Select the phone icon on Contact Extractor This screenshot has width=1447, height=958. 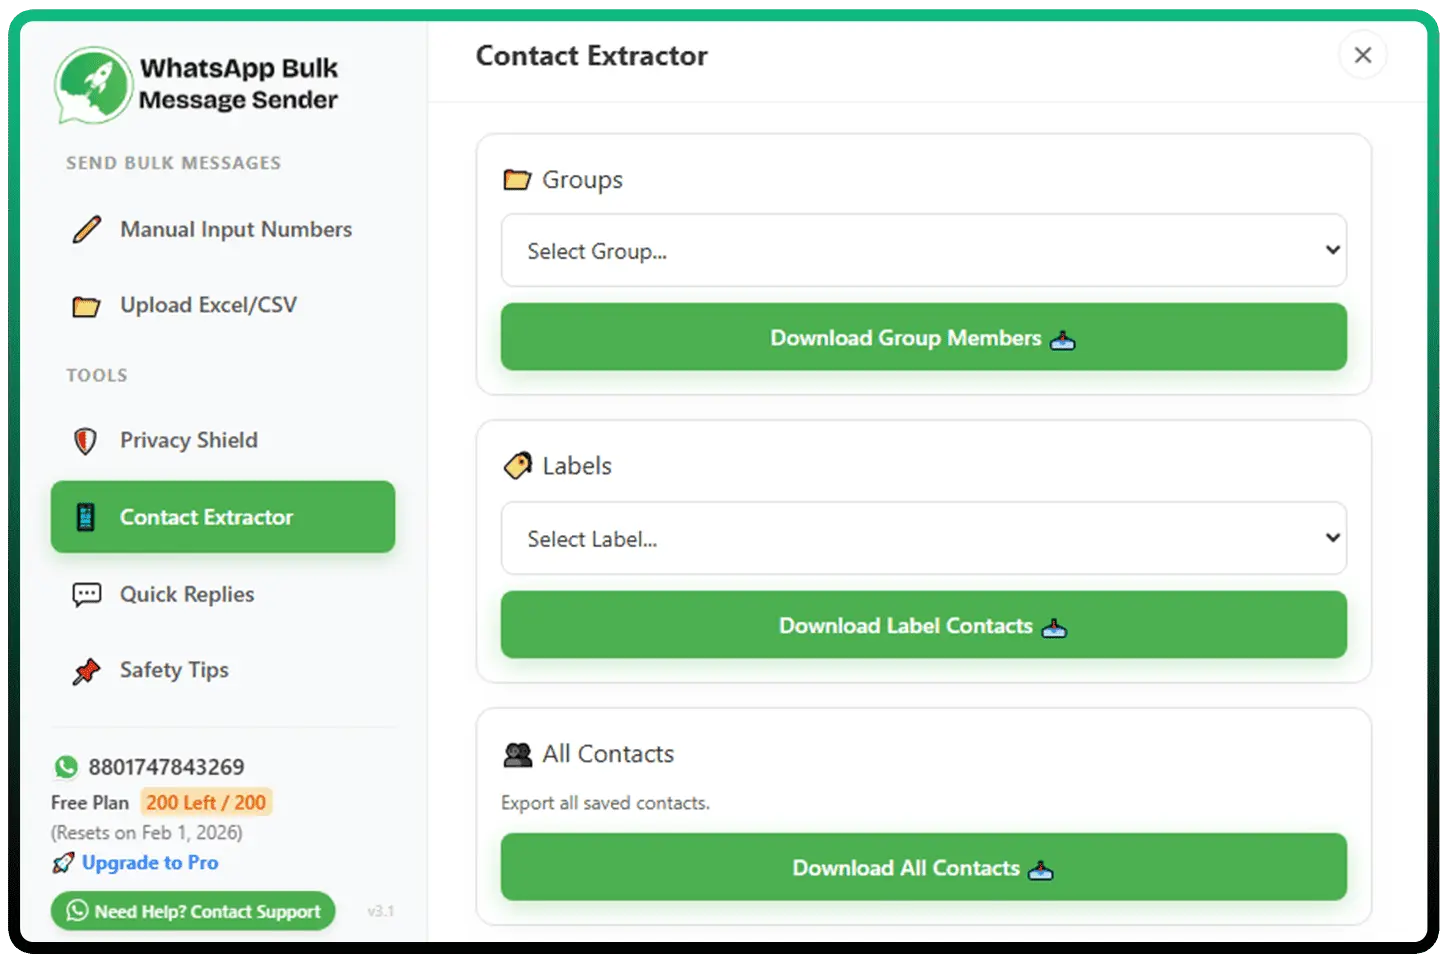coord(88,517)
